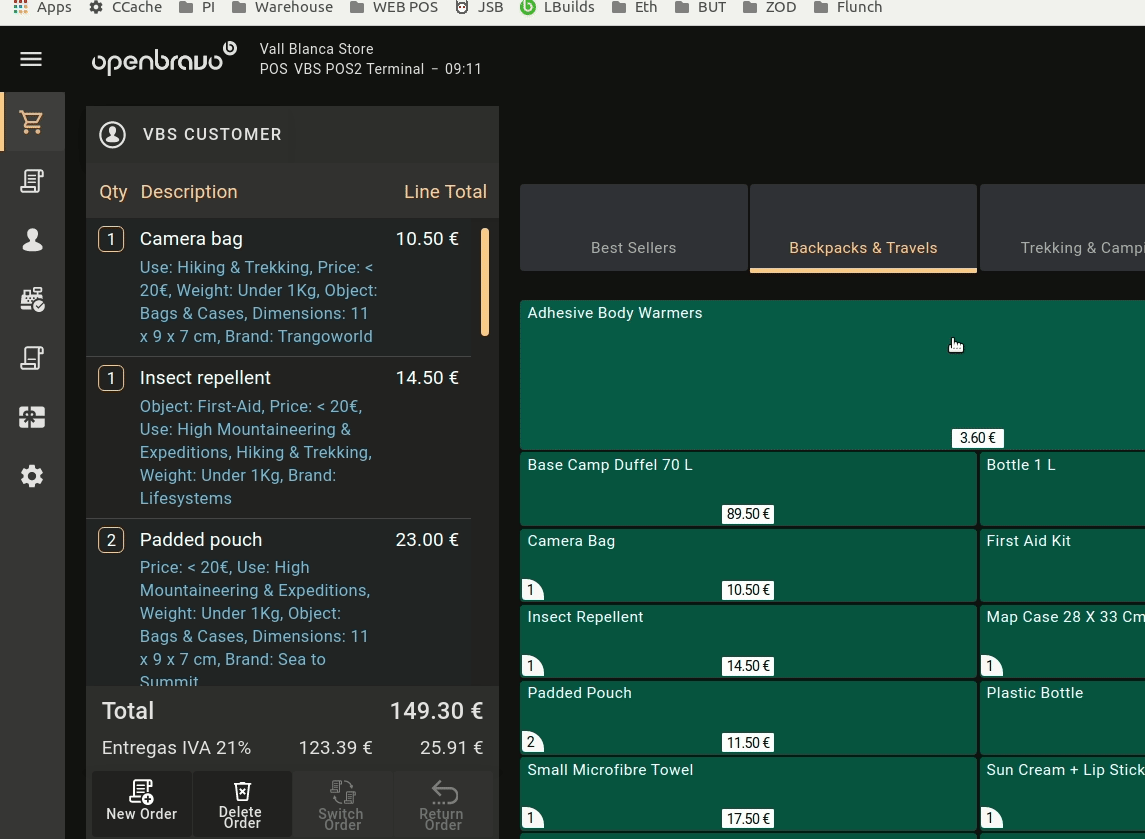This screenshot has height=839, width=1145.
Task: Switch to Best Sellers tab
Action: tap(633, 228)
